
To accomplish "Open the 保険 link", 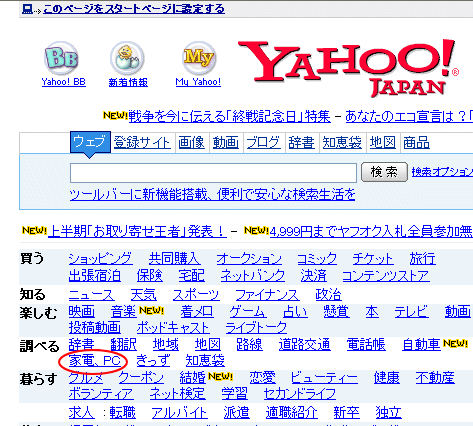I will click(150, 276).
